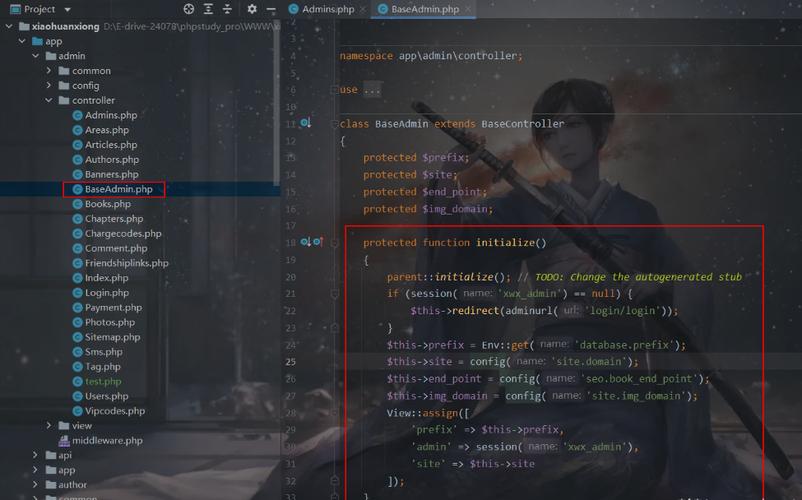Screen dimensions: 802x500
Task: Select Tag.php file
Action: [102, 367]
